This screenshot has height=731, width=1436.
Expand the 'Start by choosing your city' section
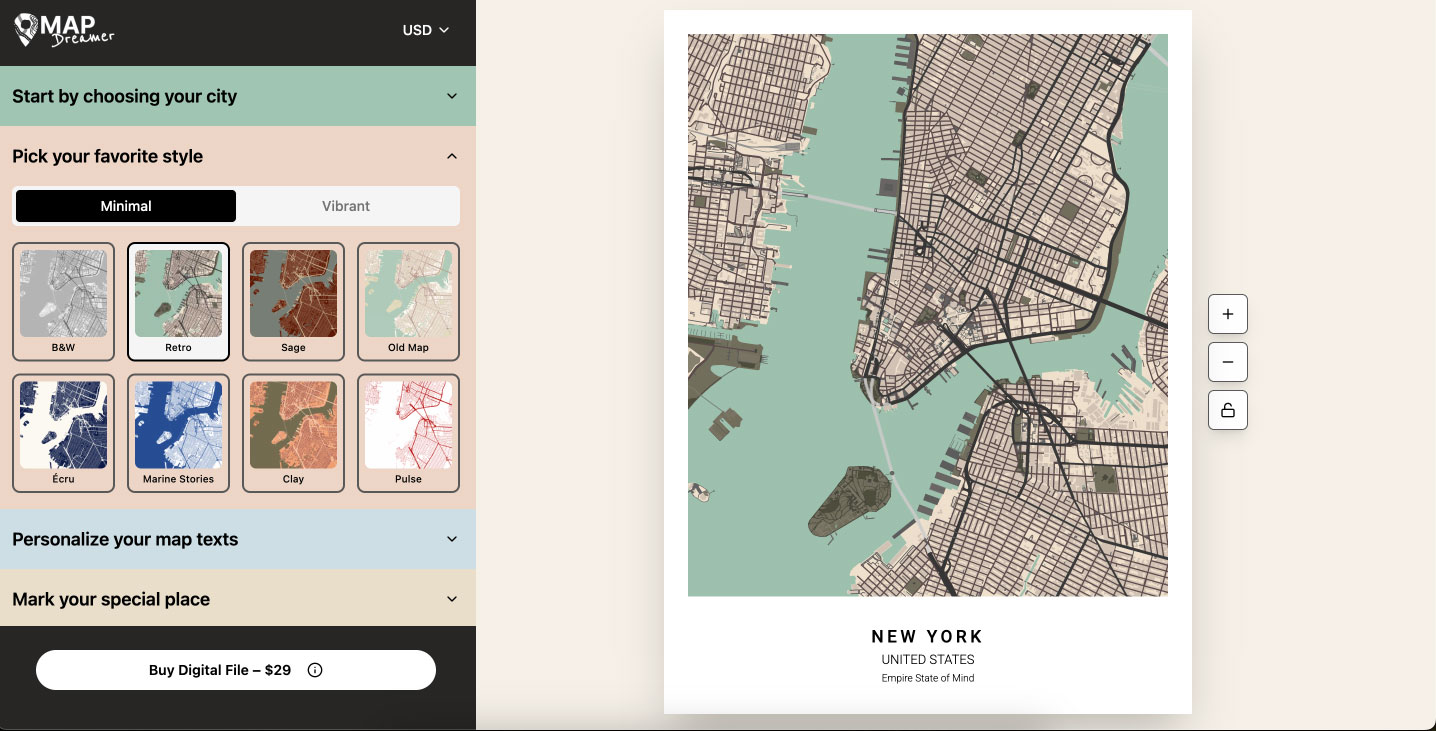[238, 96]
